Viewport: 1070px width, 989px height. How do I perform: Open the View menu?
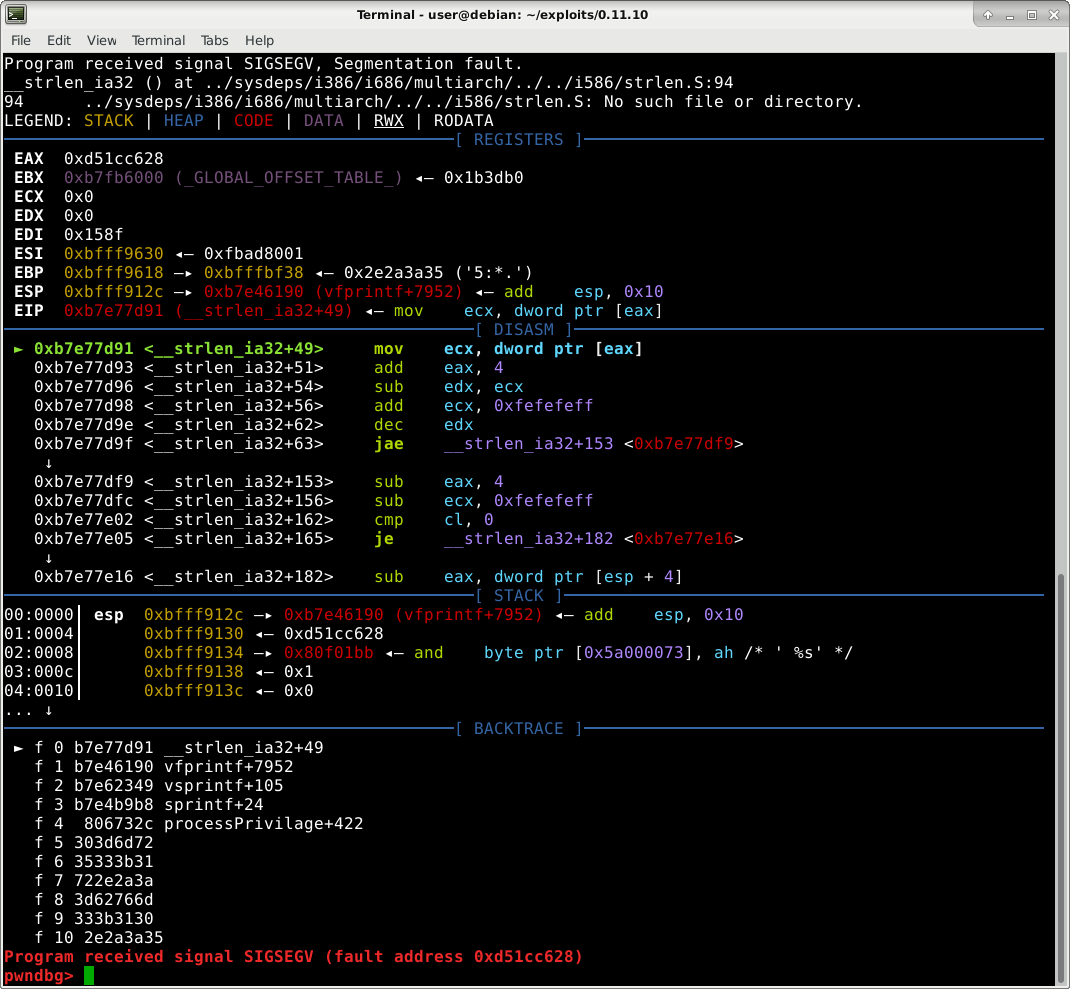point(101,40)
